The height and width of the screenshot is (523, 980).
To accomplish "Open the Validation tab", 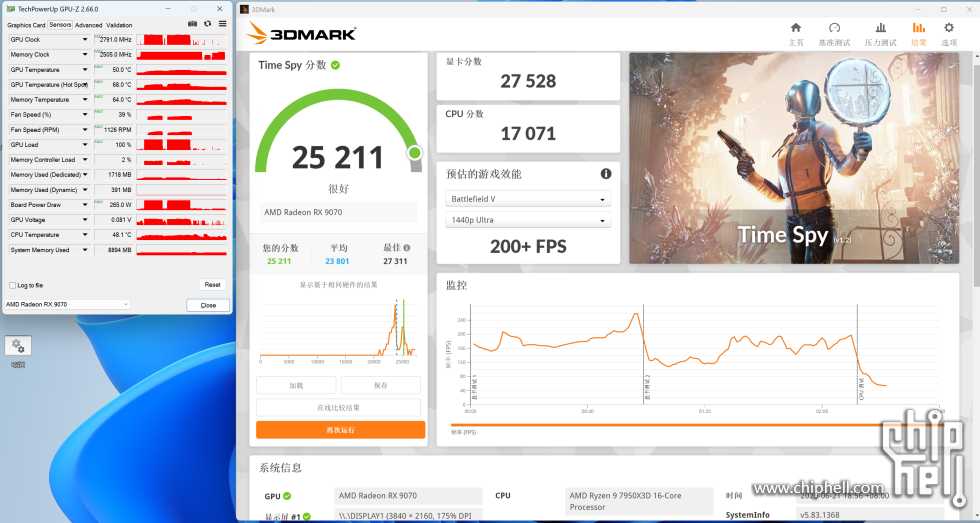I will pos(119,25).
